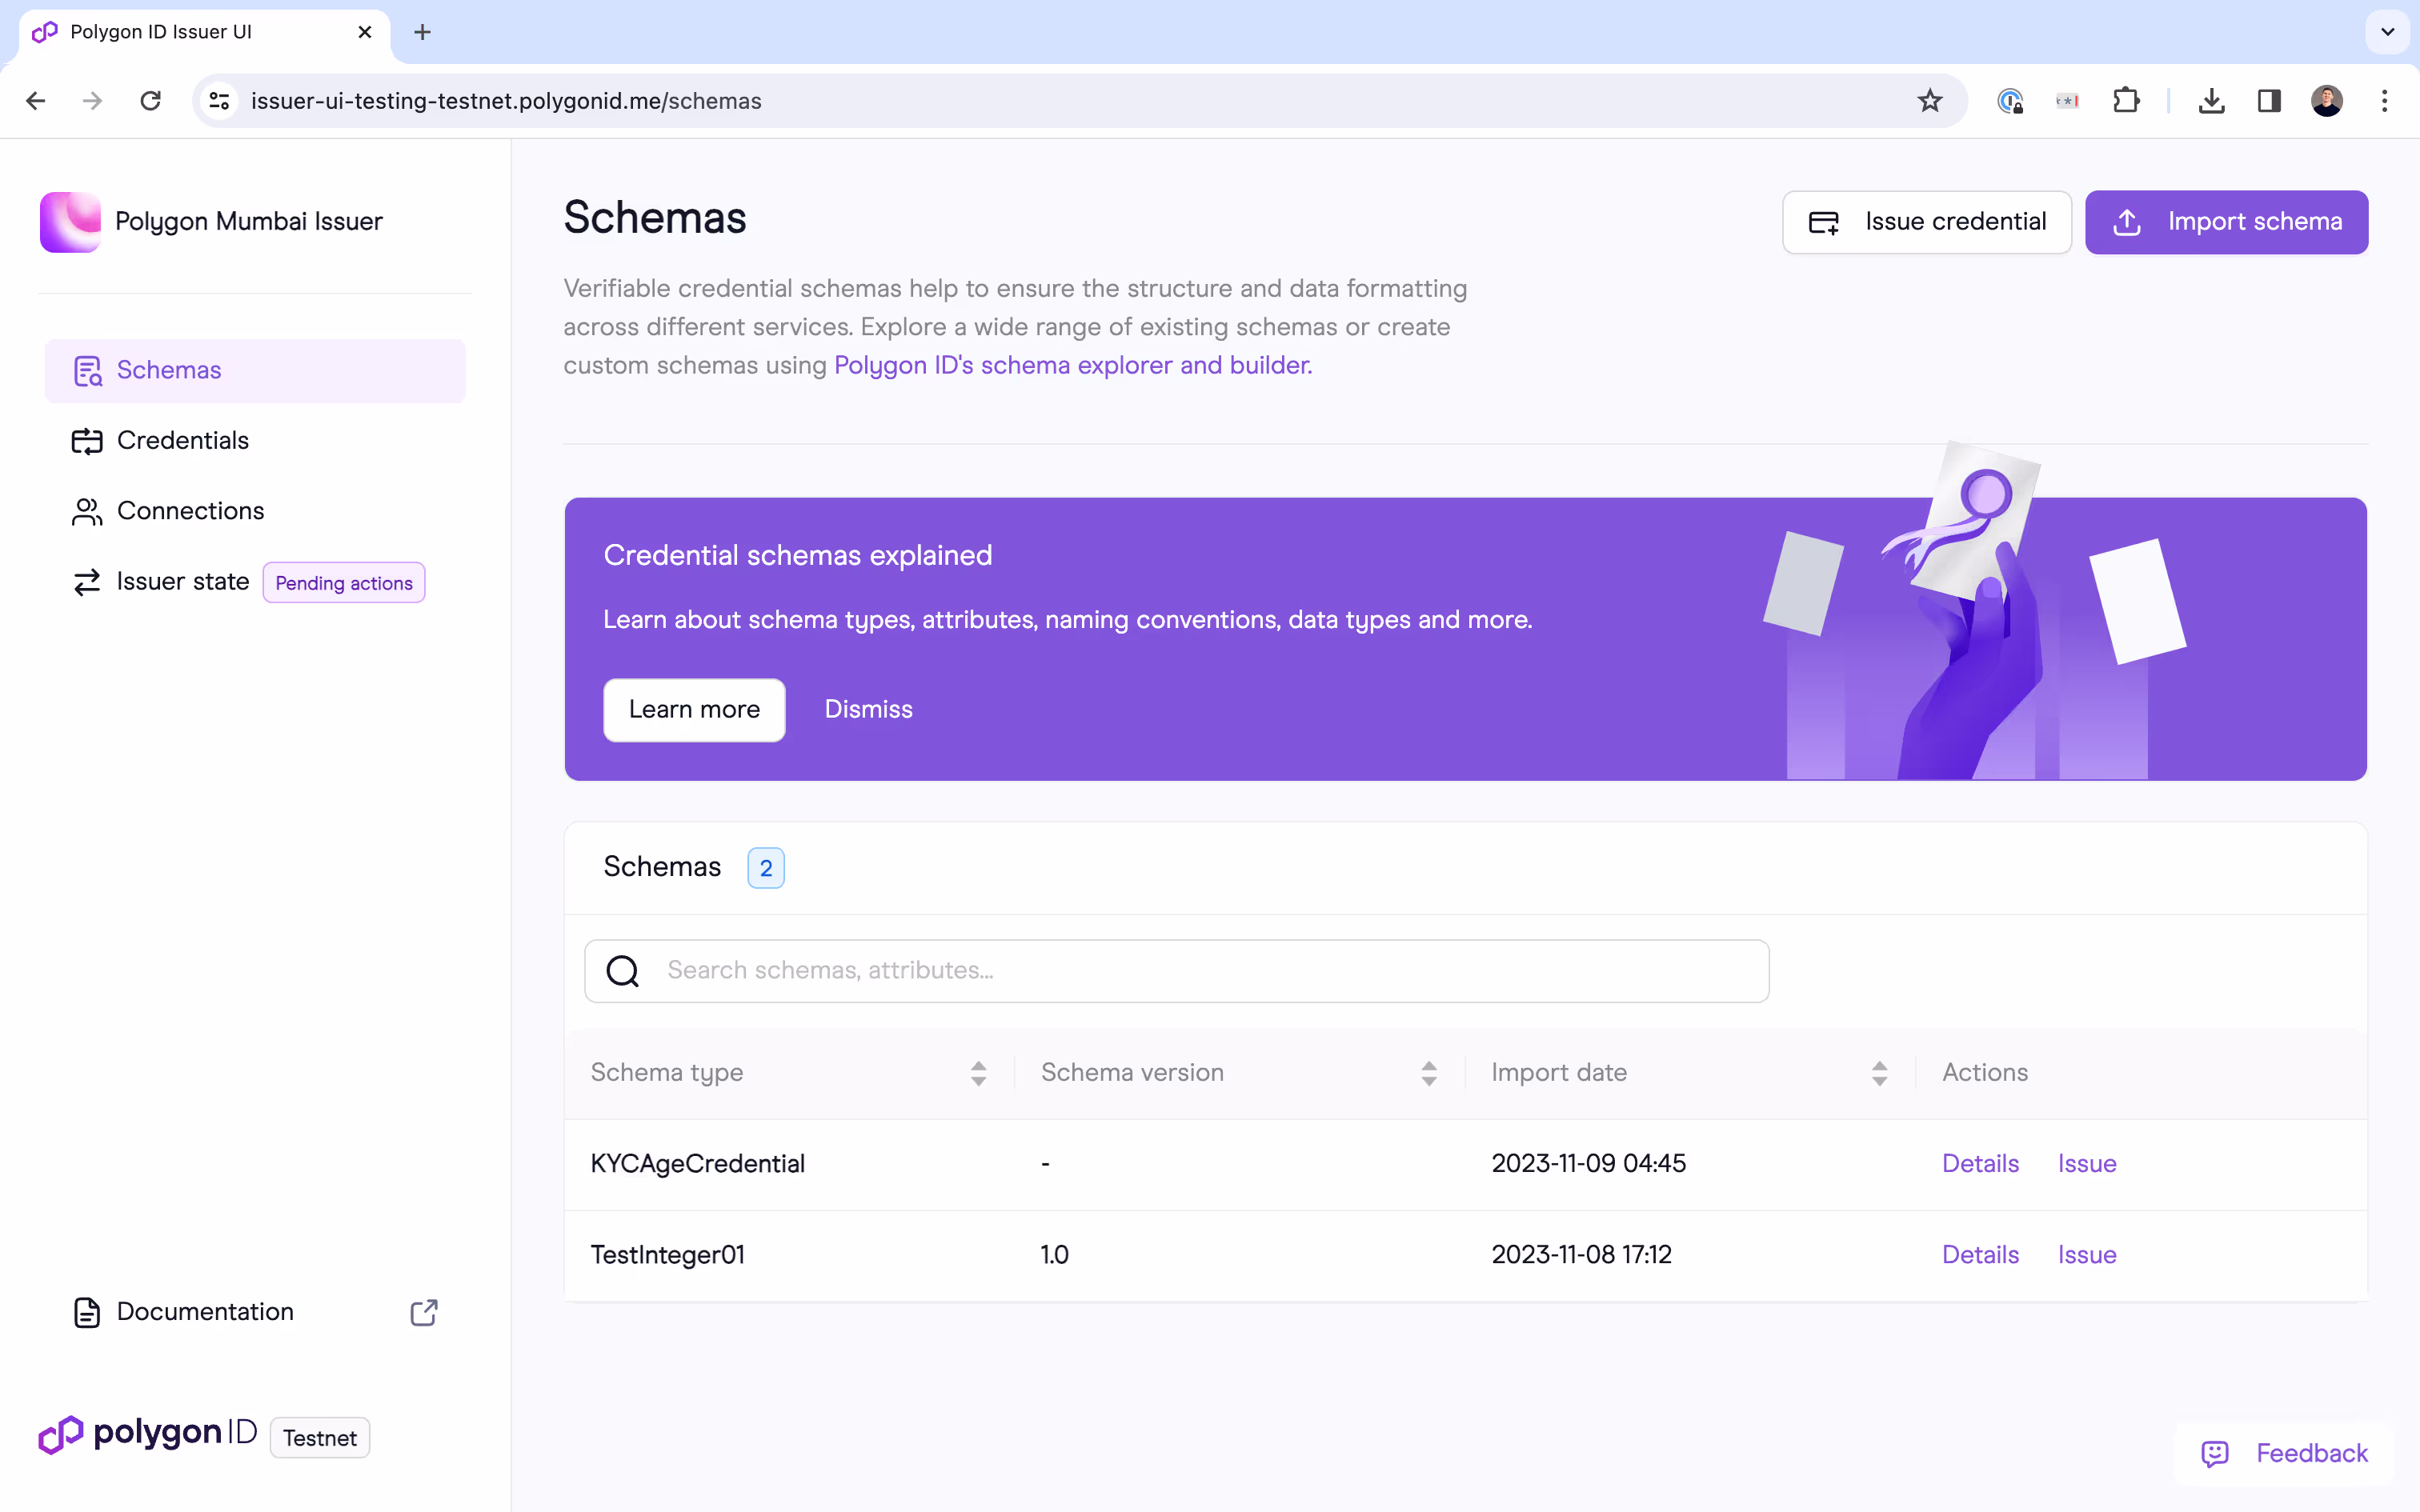
Task: Click site information icon in address bar
Action: point(219,101)
